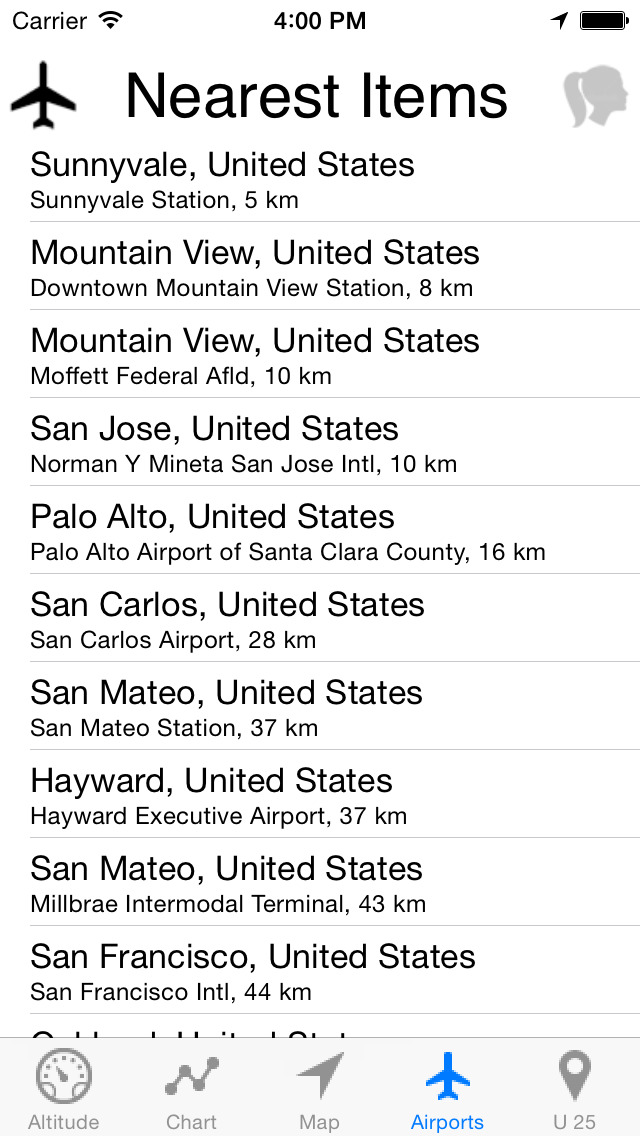Select Moffett Federal Afld row
The image size is (640, 1136).
pos(320,354)
